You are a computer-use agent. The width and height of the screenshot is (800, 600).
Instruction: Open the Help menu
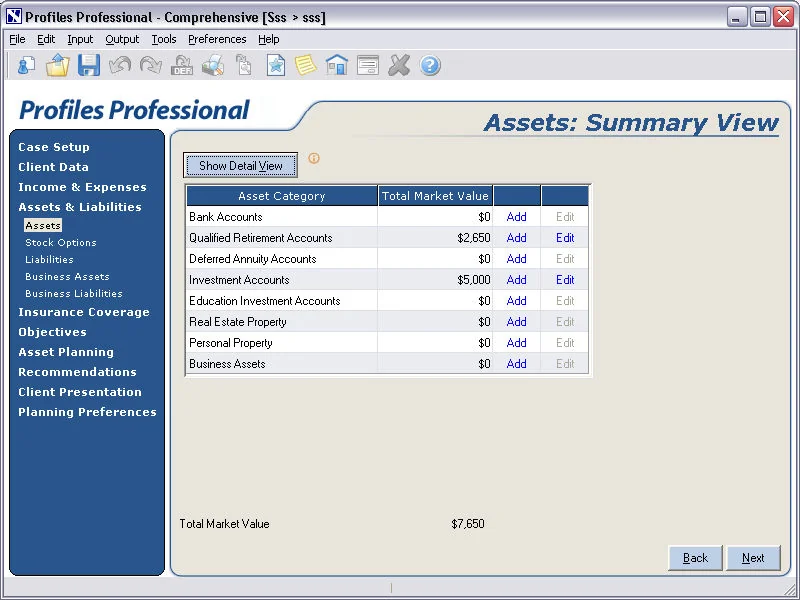coord(268,39)
